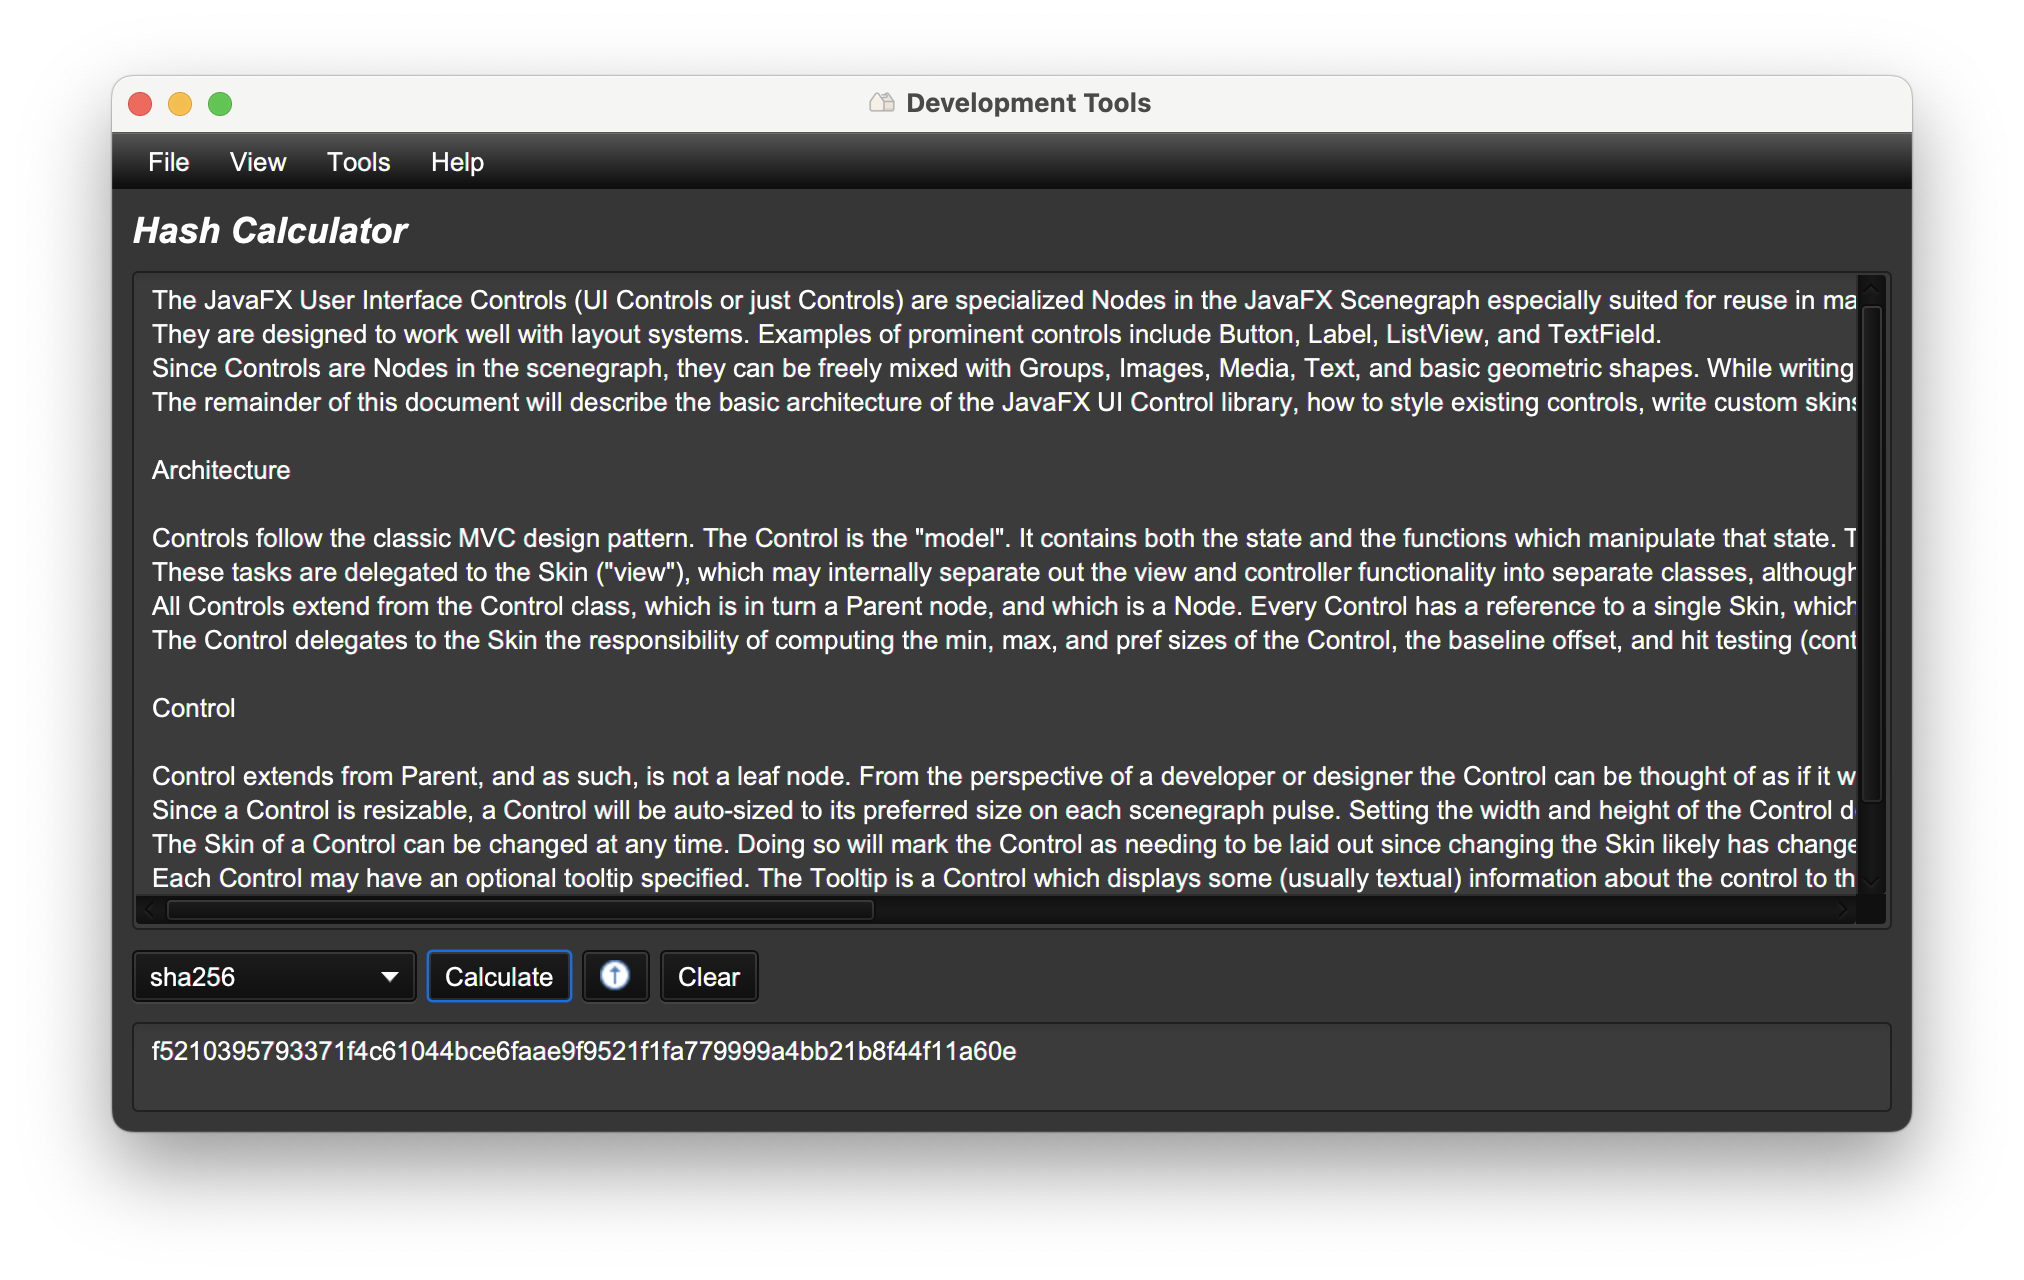Image resolution: width=2024 pixels, height=1280 pixels.
Task: Click the Help menu item
Action: 457,162
